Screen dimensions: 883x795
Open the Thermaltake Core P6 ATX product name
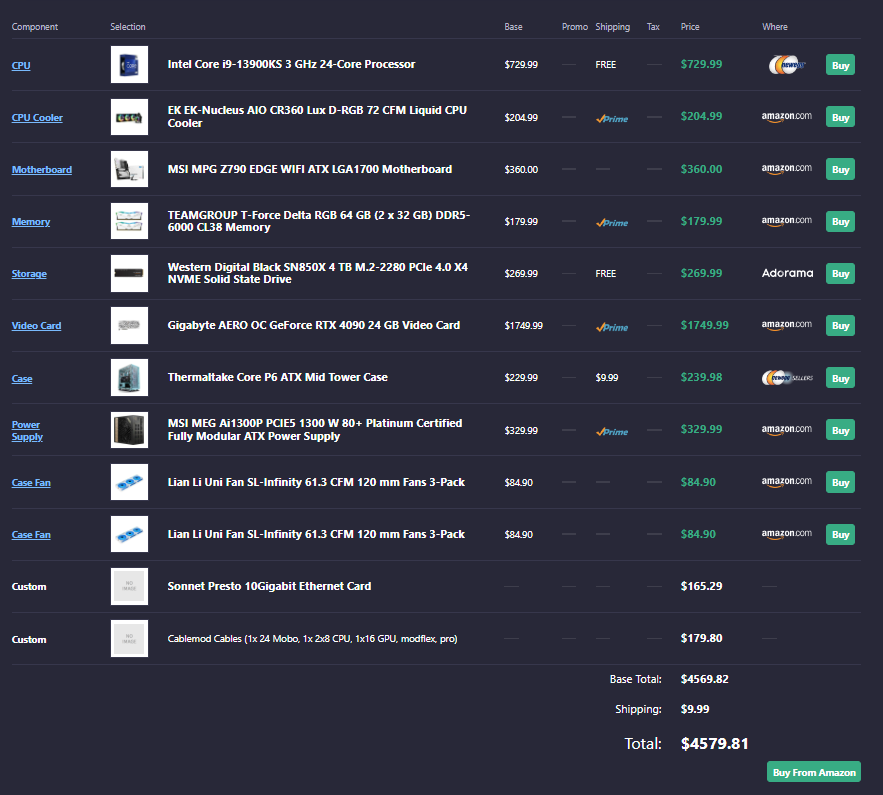(278, 377)
